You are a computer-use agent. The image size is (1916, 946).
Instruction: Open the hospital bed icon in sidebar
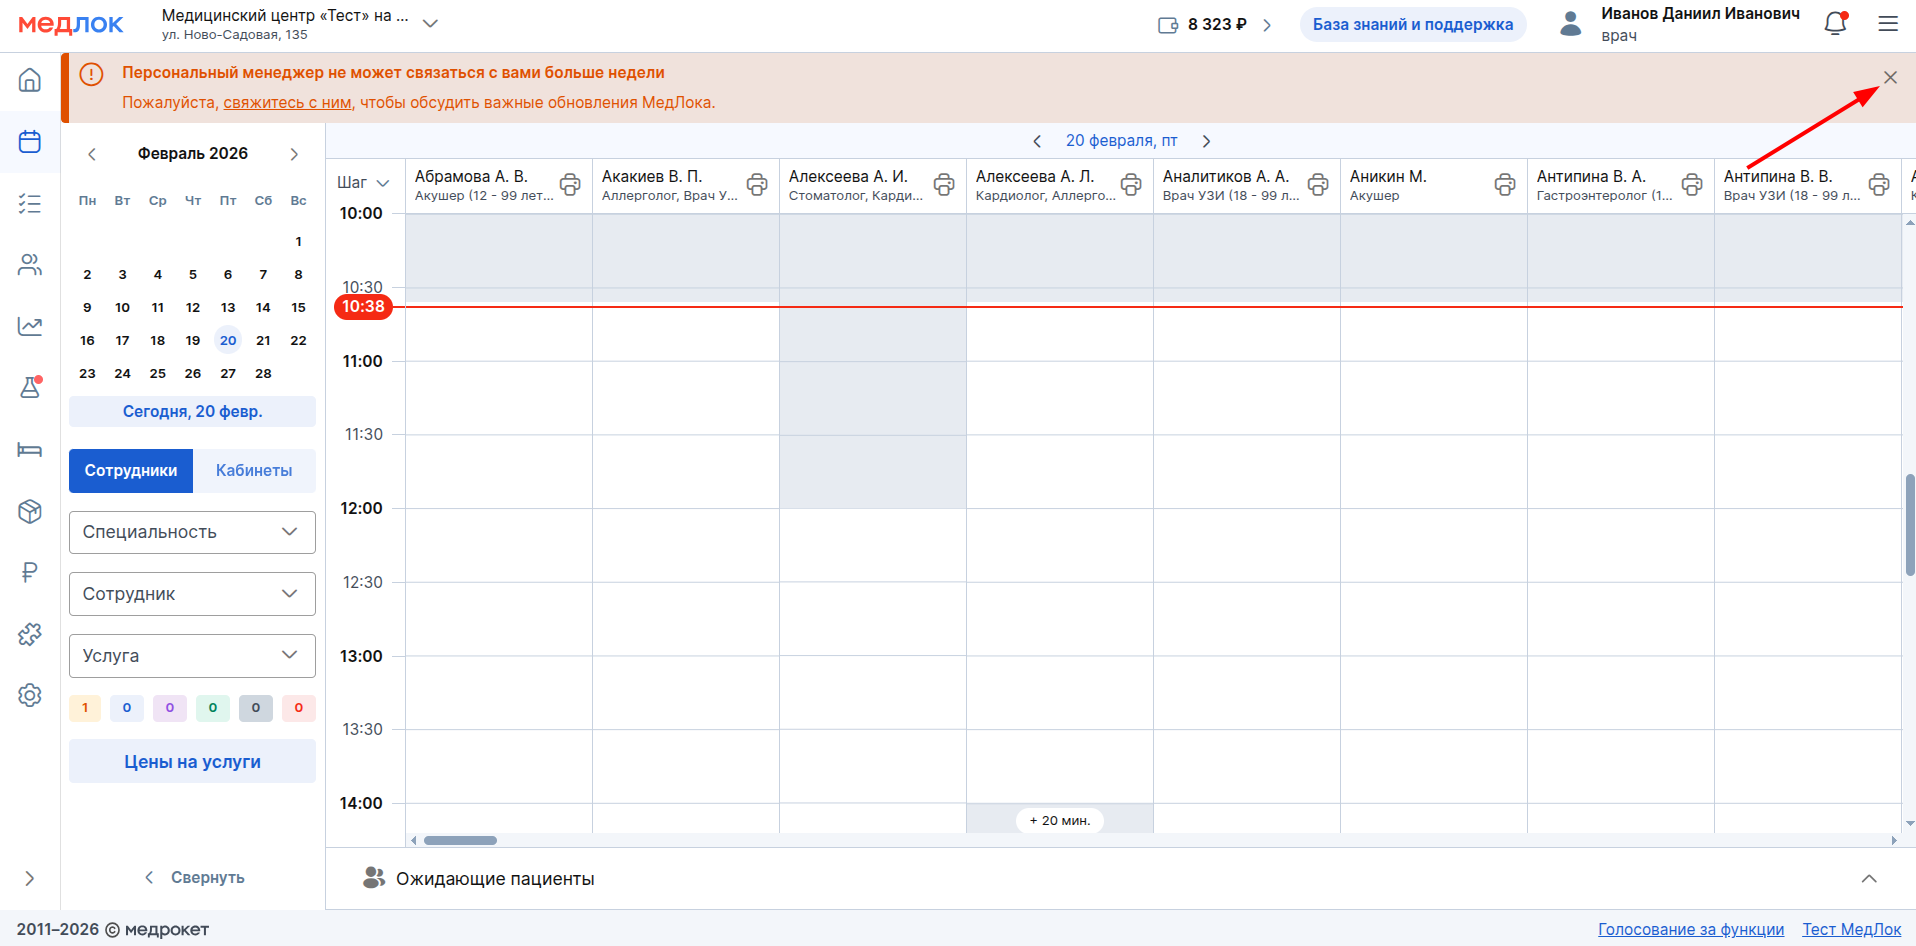click(30, 450)
